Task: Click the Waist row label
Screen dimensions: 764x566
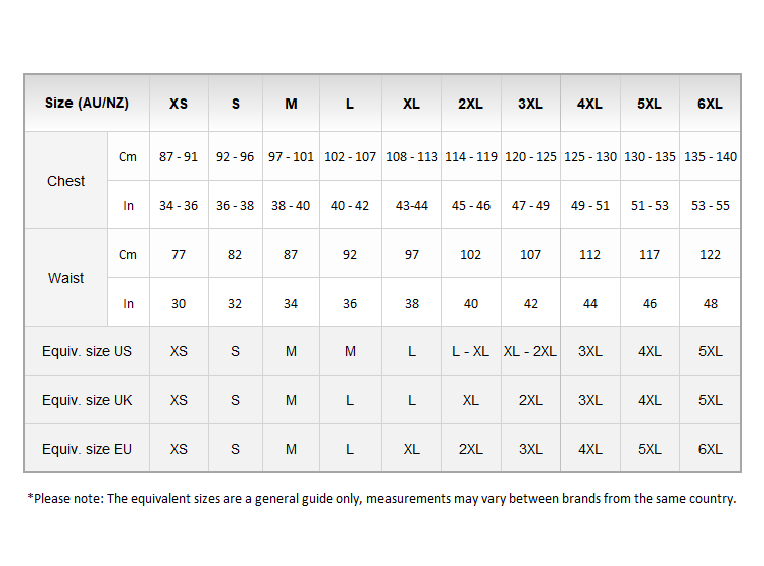Action: [66, 278]
